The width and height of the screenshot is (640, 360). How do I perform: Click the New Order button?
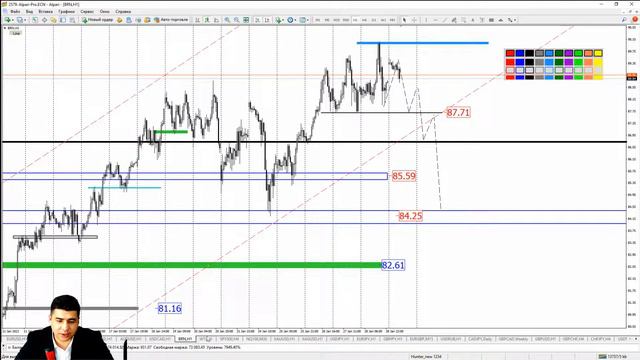click(x=97, y=20)
